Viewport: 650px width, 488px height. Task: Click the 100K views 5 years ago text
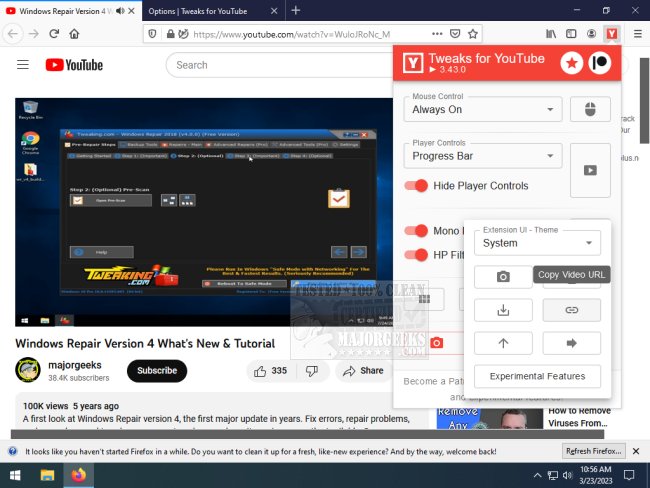tap(71, 406)
